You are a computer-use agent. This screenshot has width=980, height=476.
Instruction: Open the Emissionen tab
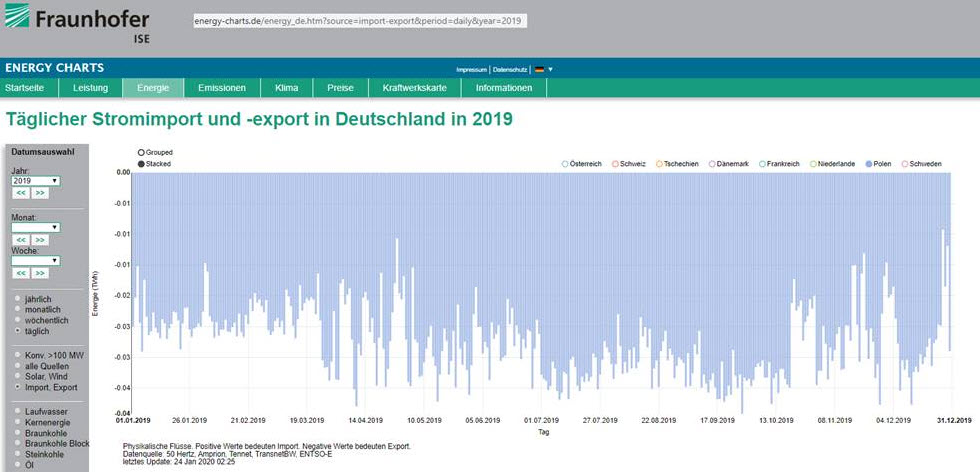click(221, 88)
